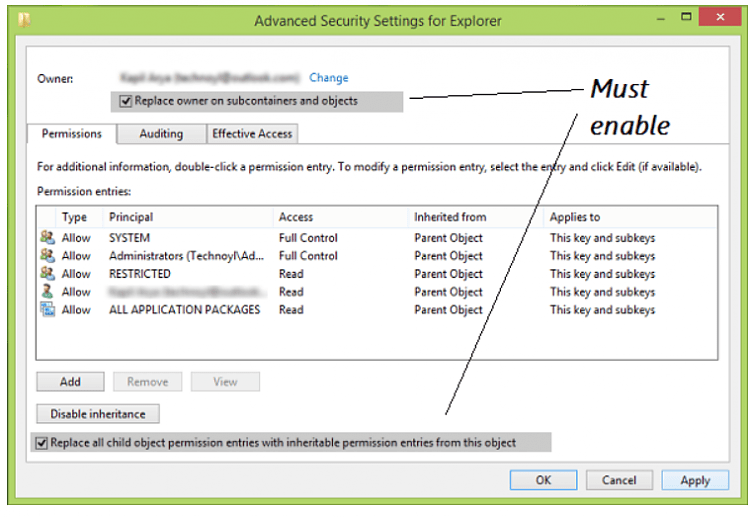Click Full Control in Administrators row
The height and width of the screenshot is (517, 750).
pos(308,256)
